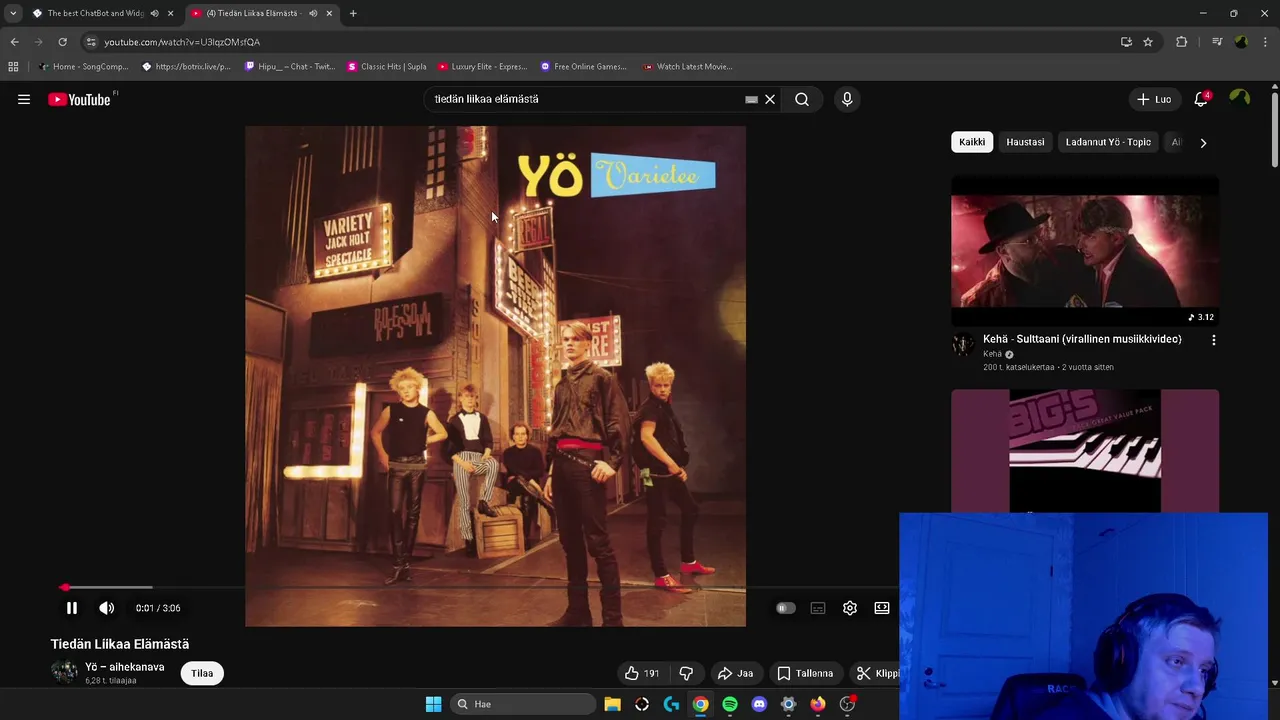Toggle the autoplay switch
This screenshot has width=1280, height=720.
point(786,608)
